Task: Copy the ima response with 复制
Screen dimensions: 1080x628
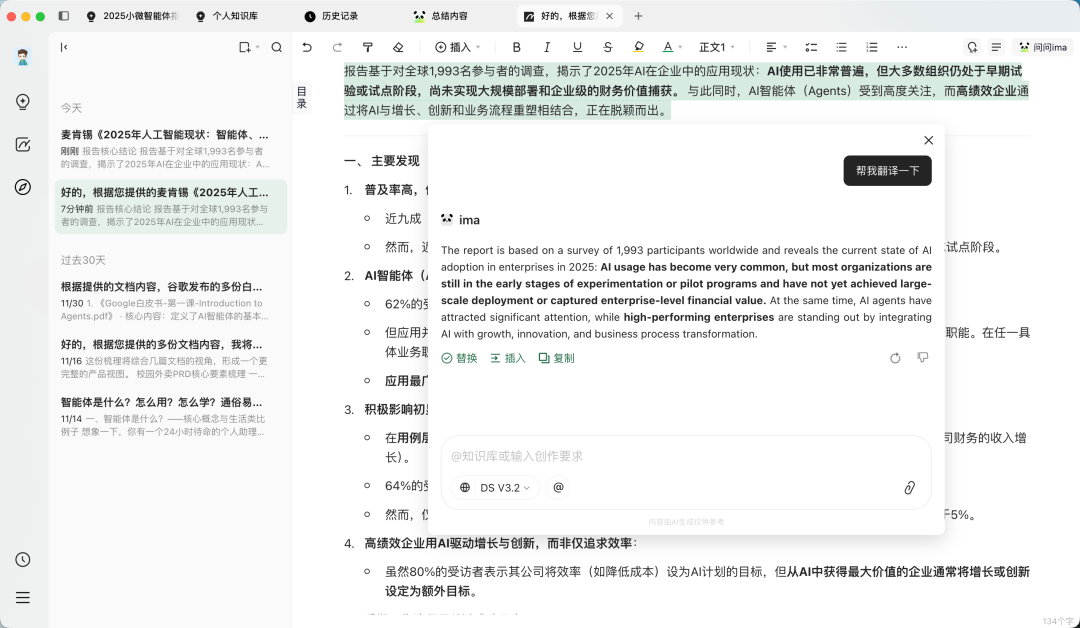Action: (556, 357)
